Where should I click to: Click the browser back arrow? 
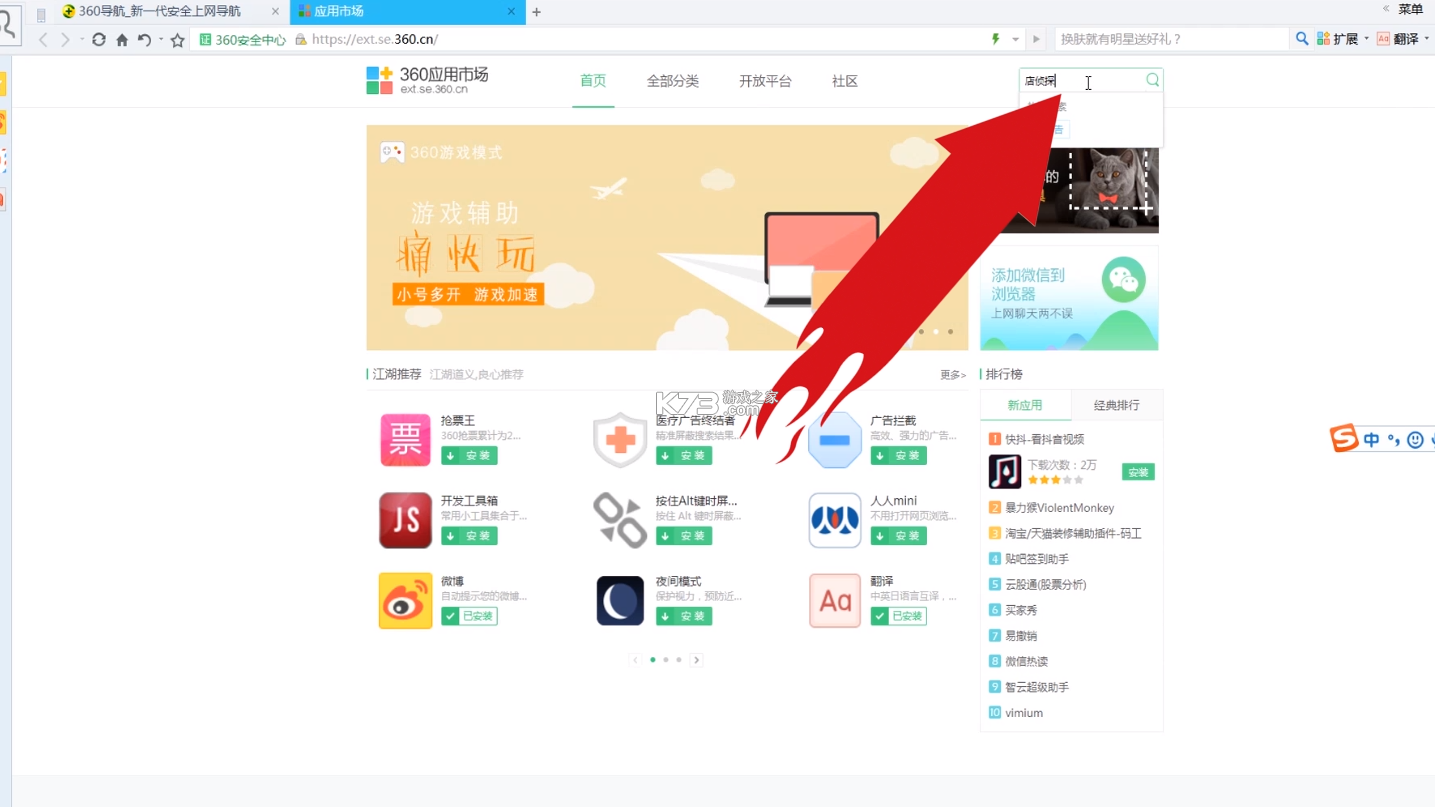coord(43,40)
